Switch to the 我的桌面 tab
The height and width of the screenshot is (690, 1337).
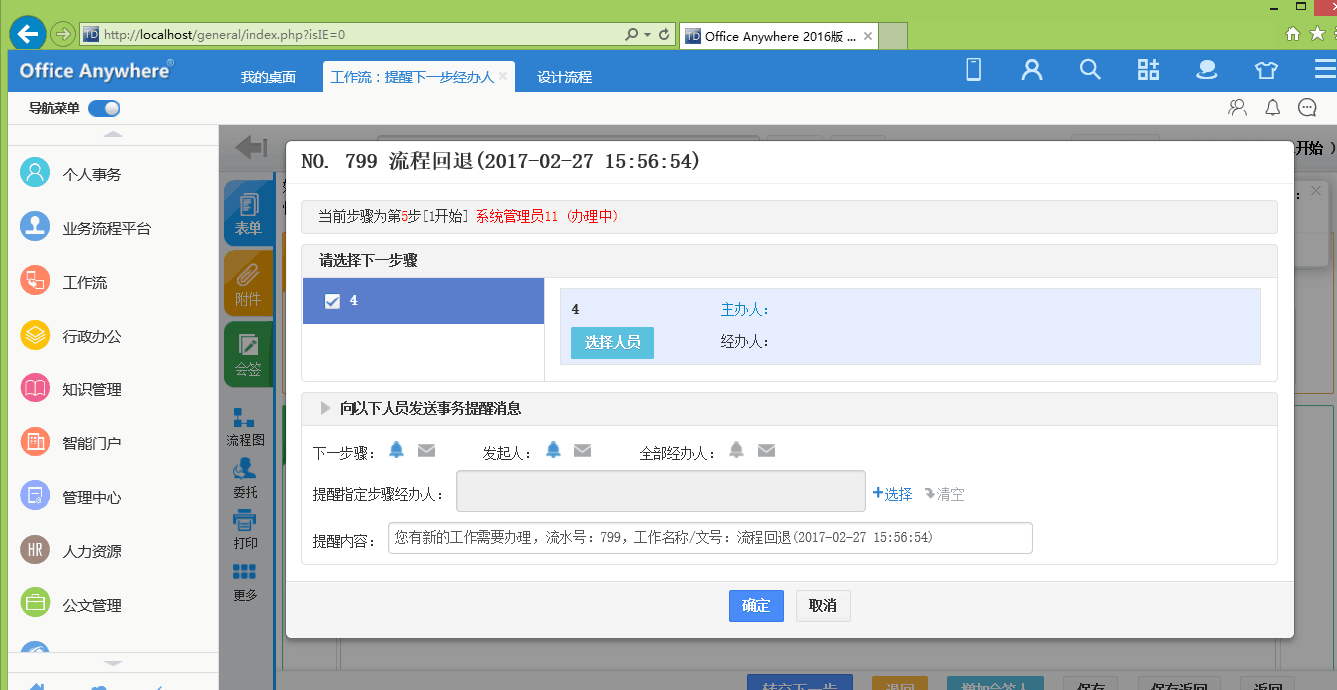(268, 77)
